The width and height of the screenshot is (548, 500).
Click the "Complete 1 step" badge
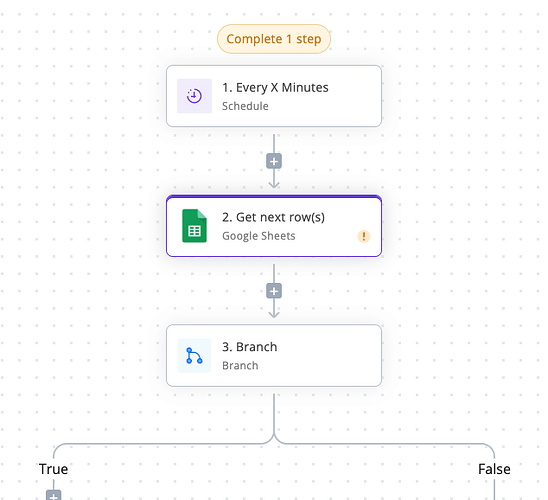[274, 39]
